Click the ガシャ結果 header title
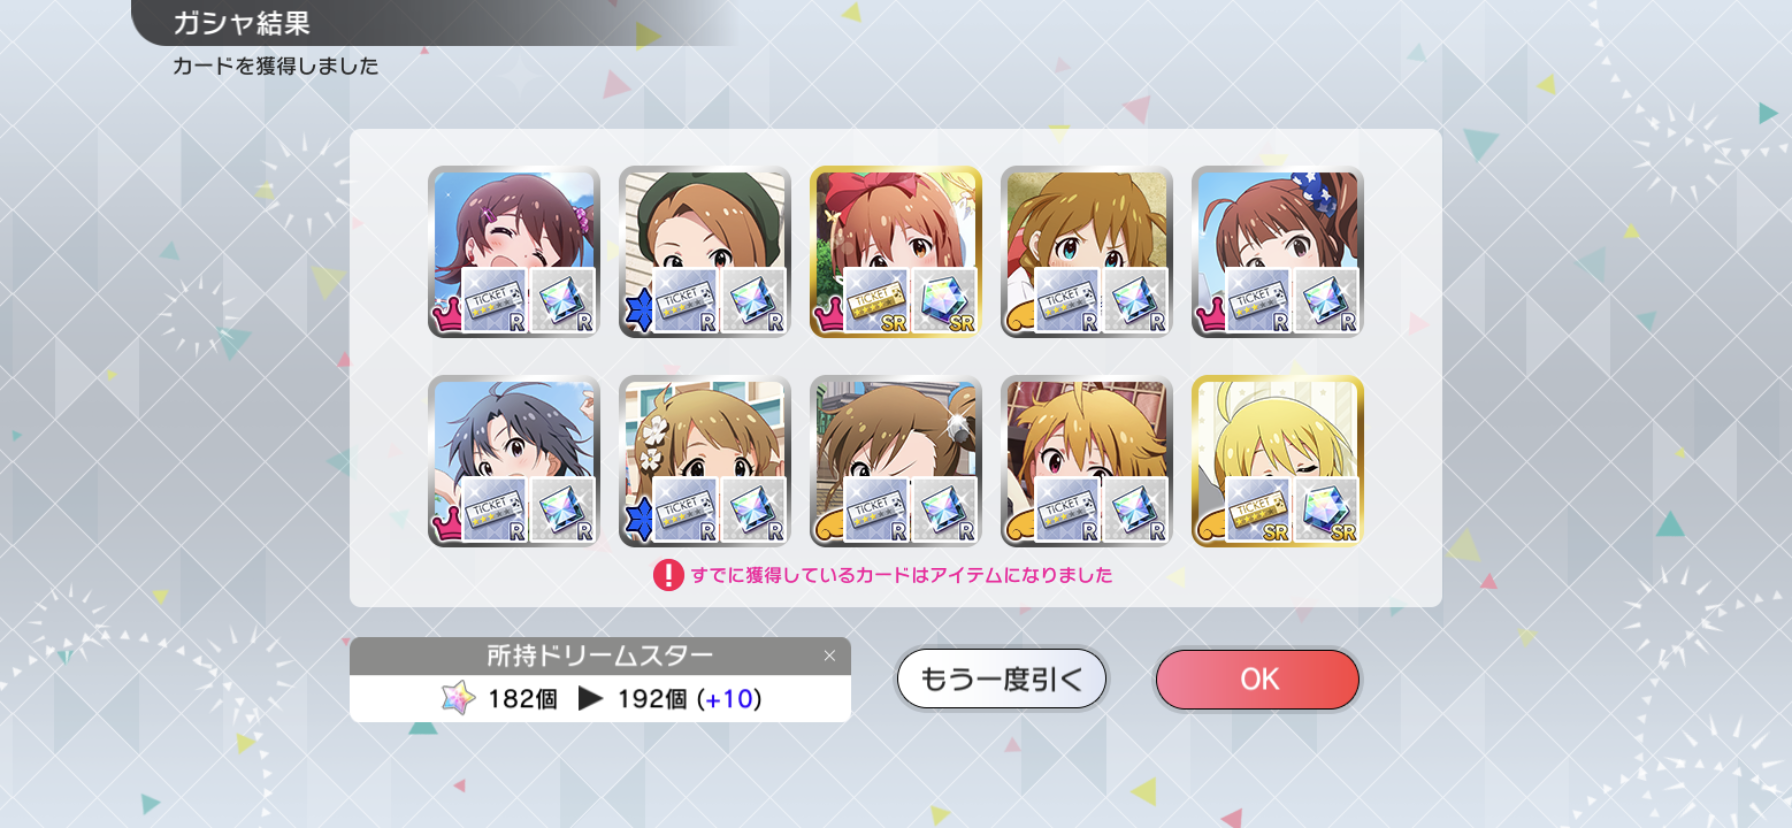Image resolution: width=1792 pixels, height=828 pixels. click(242, 23)
